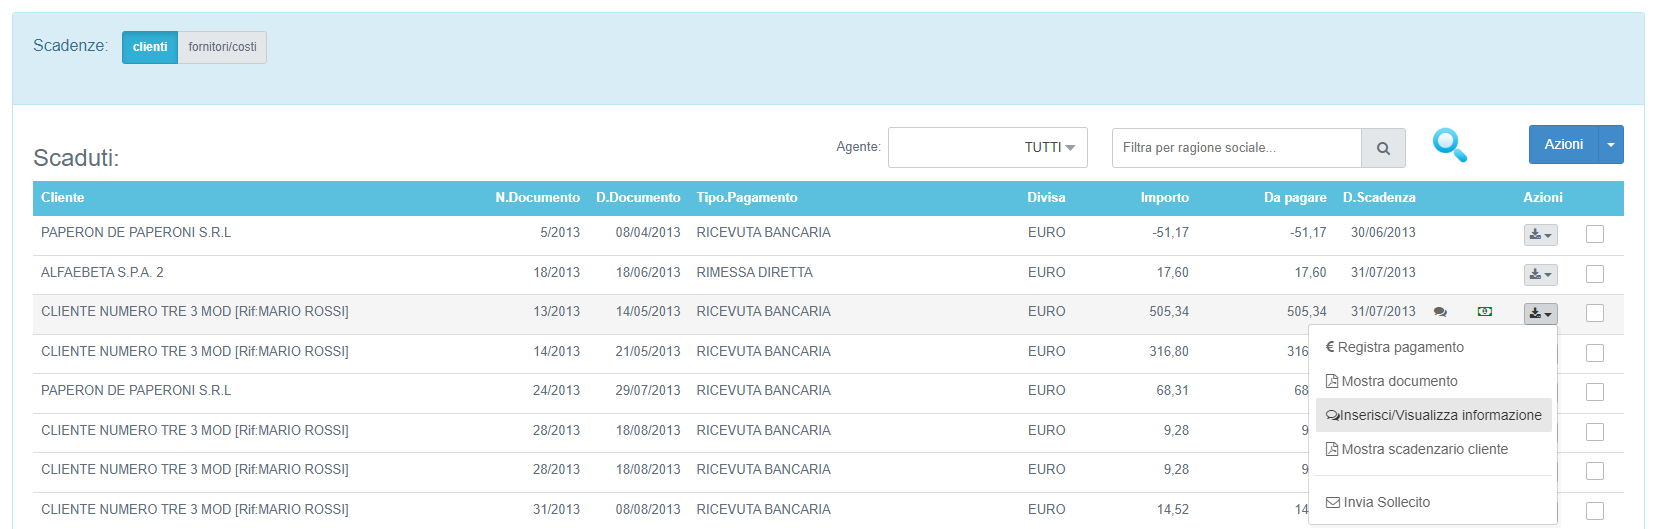This screenshot has width=1653, height=529.
Task: Click the green money icon in the 13/2013 row
Action: (x=1485, y=312)
